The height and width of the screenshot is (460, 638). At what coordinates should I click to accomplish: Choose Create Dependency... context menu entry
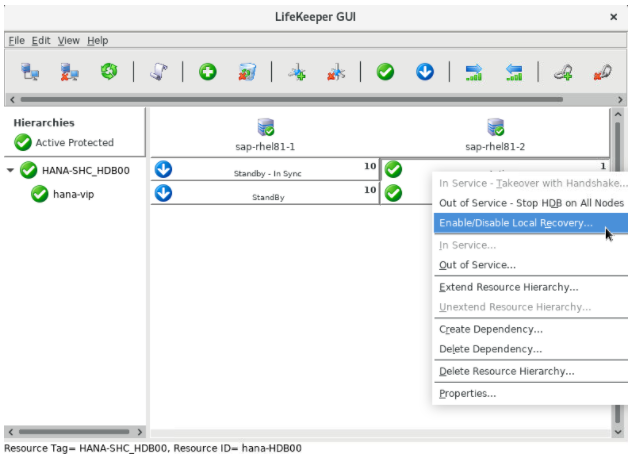pos(531,329)
